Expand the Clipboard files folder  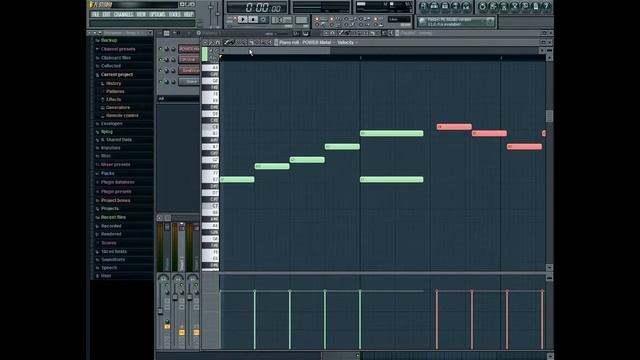(x=116, y=58)
